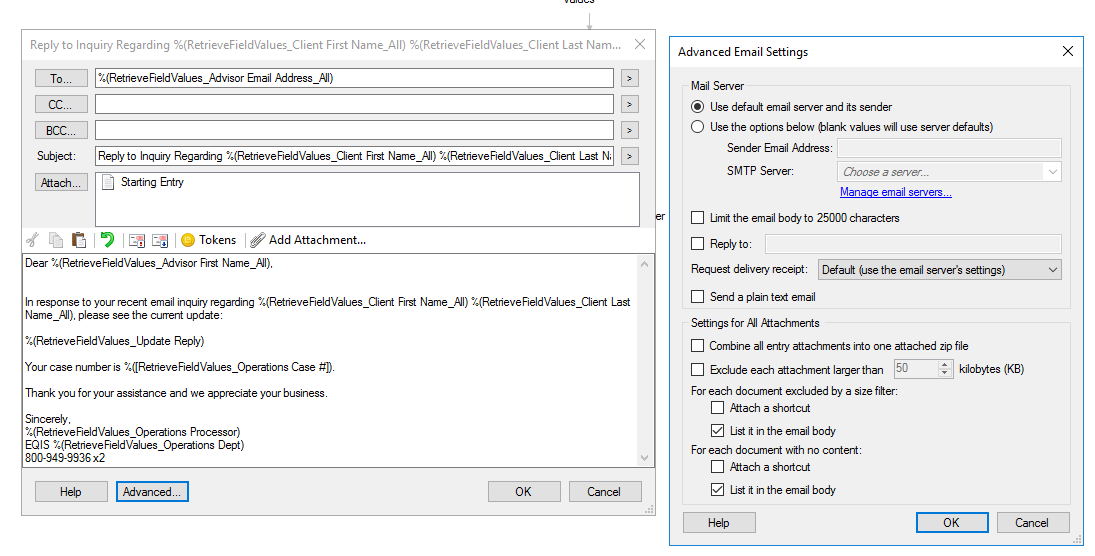The image size is (1095, 556).
Task: Click the Advanced... button
Action: pos(152,492)
